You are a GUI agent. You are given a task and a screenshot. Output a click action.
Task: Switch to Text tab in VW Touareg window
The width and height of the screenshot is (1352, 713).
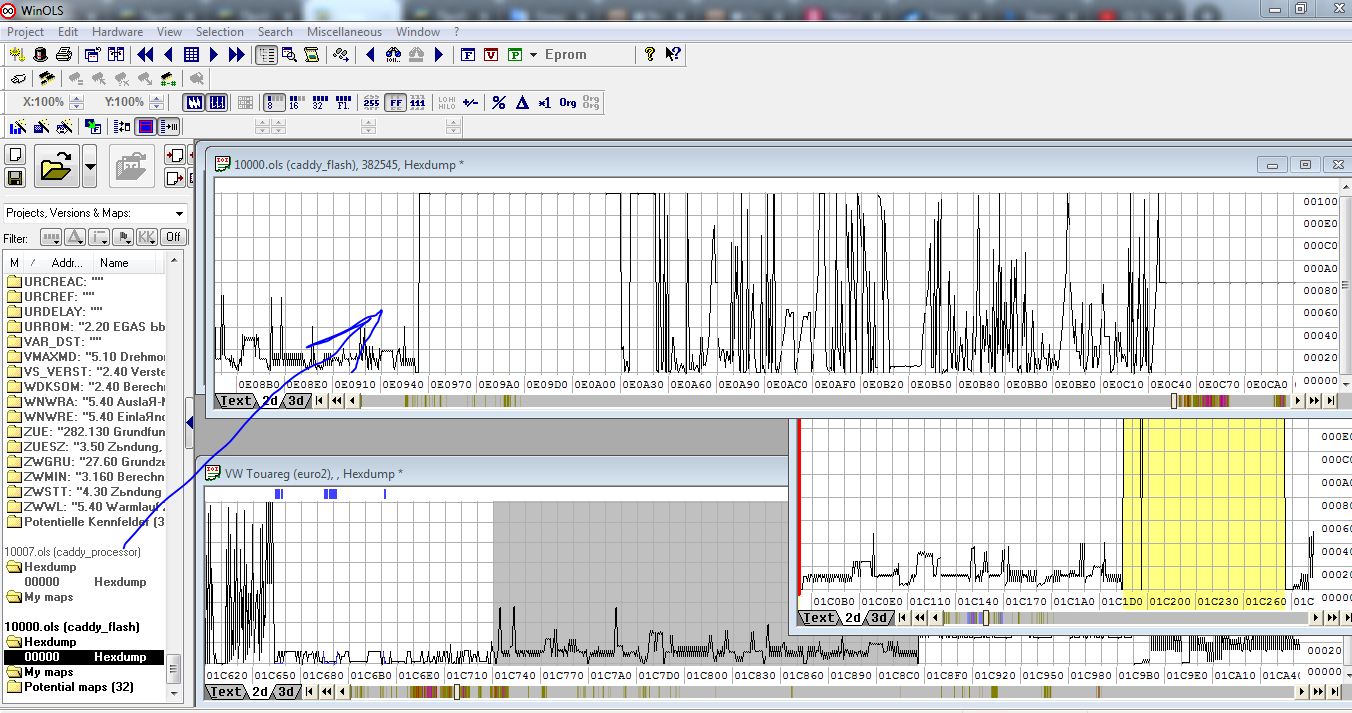pos(226,692)
